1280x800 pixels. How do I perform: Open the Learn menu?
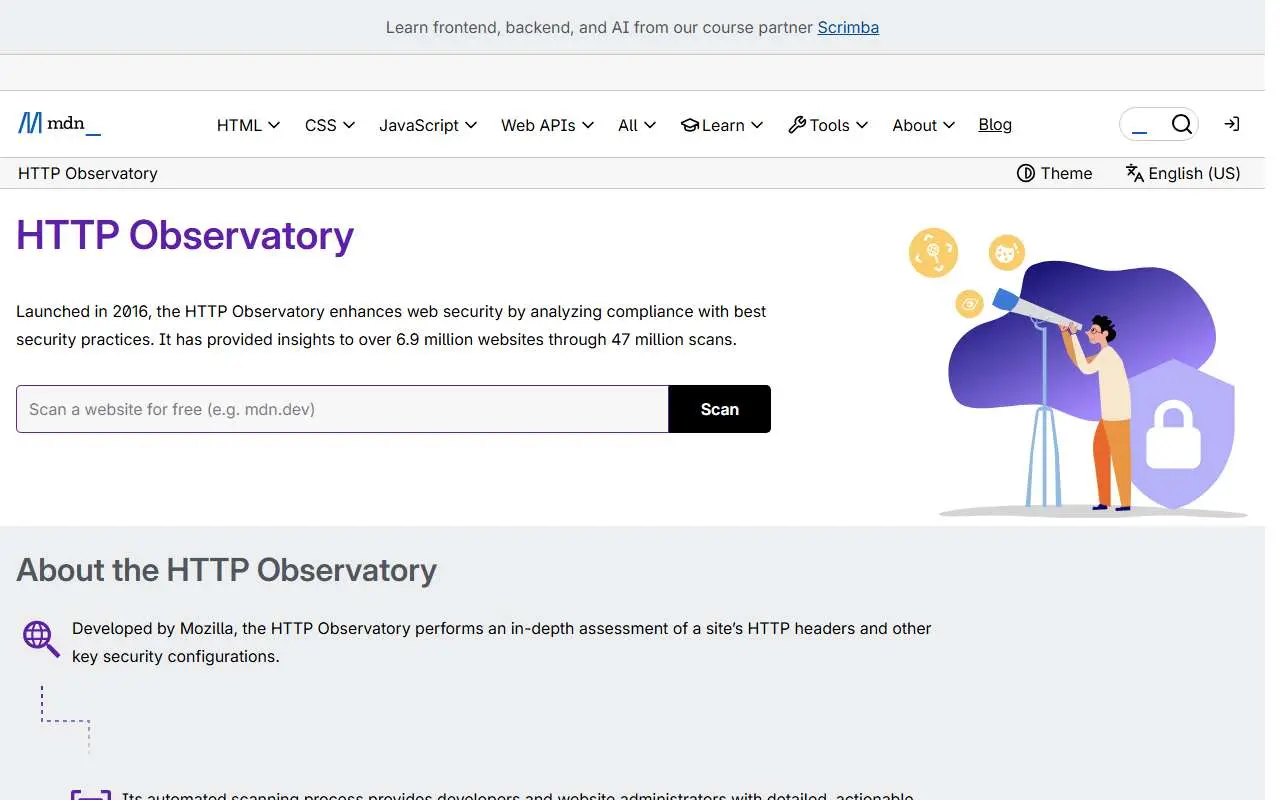click(722, 125)
